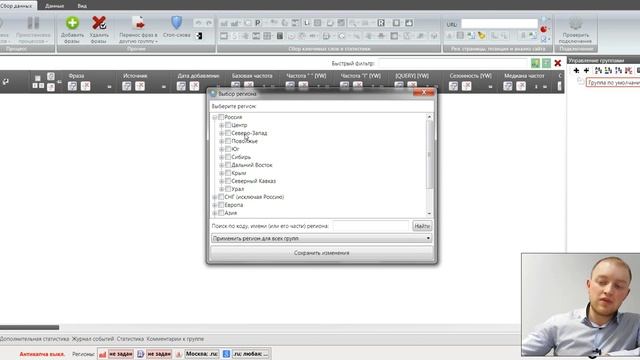Click the '.ru: любая' region button
This screenshot has height=360, width=640.
pos(251,354)
